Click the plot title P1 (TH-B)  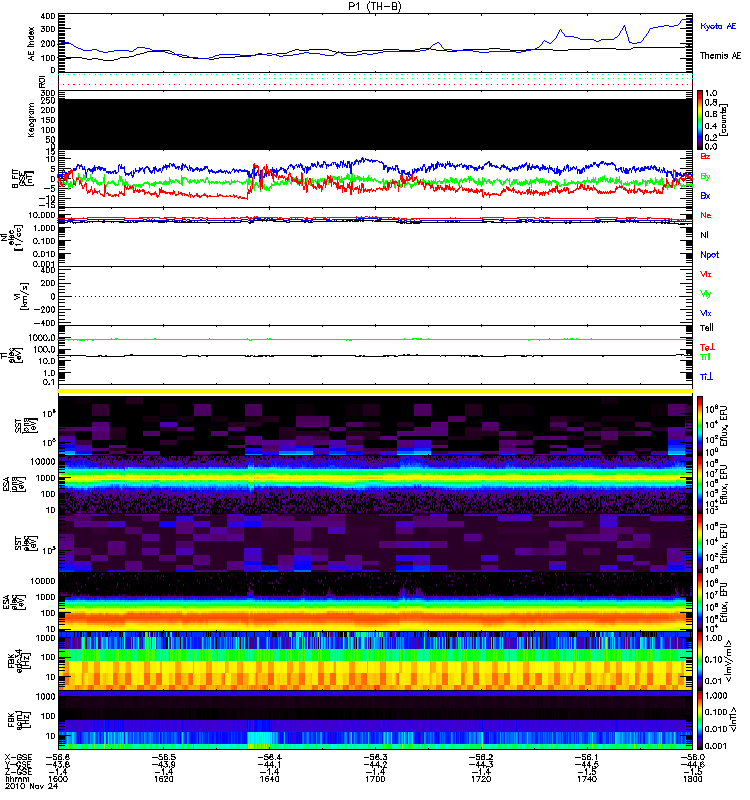(375, 6)
